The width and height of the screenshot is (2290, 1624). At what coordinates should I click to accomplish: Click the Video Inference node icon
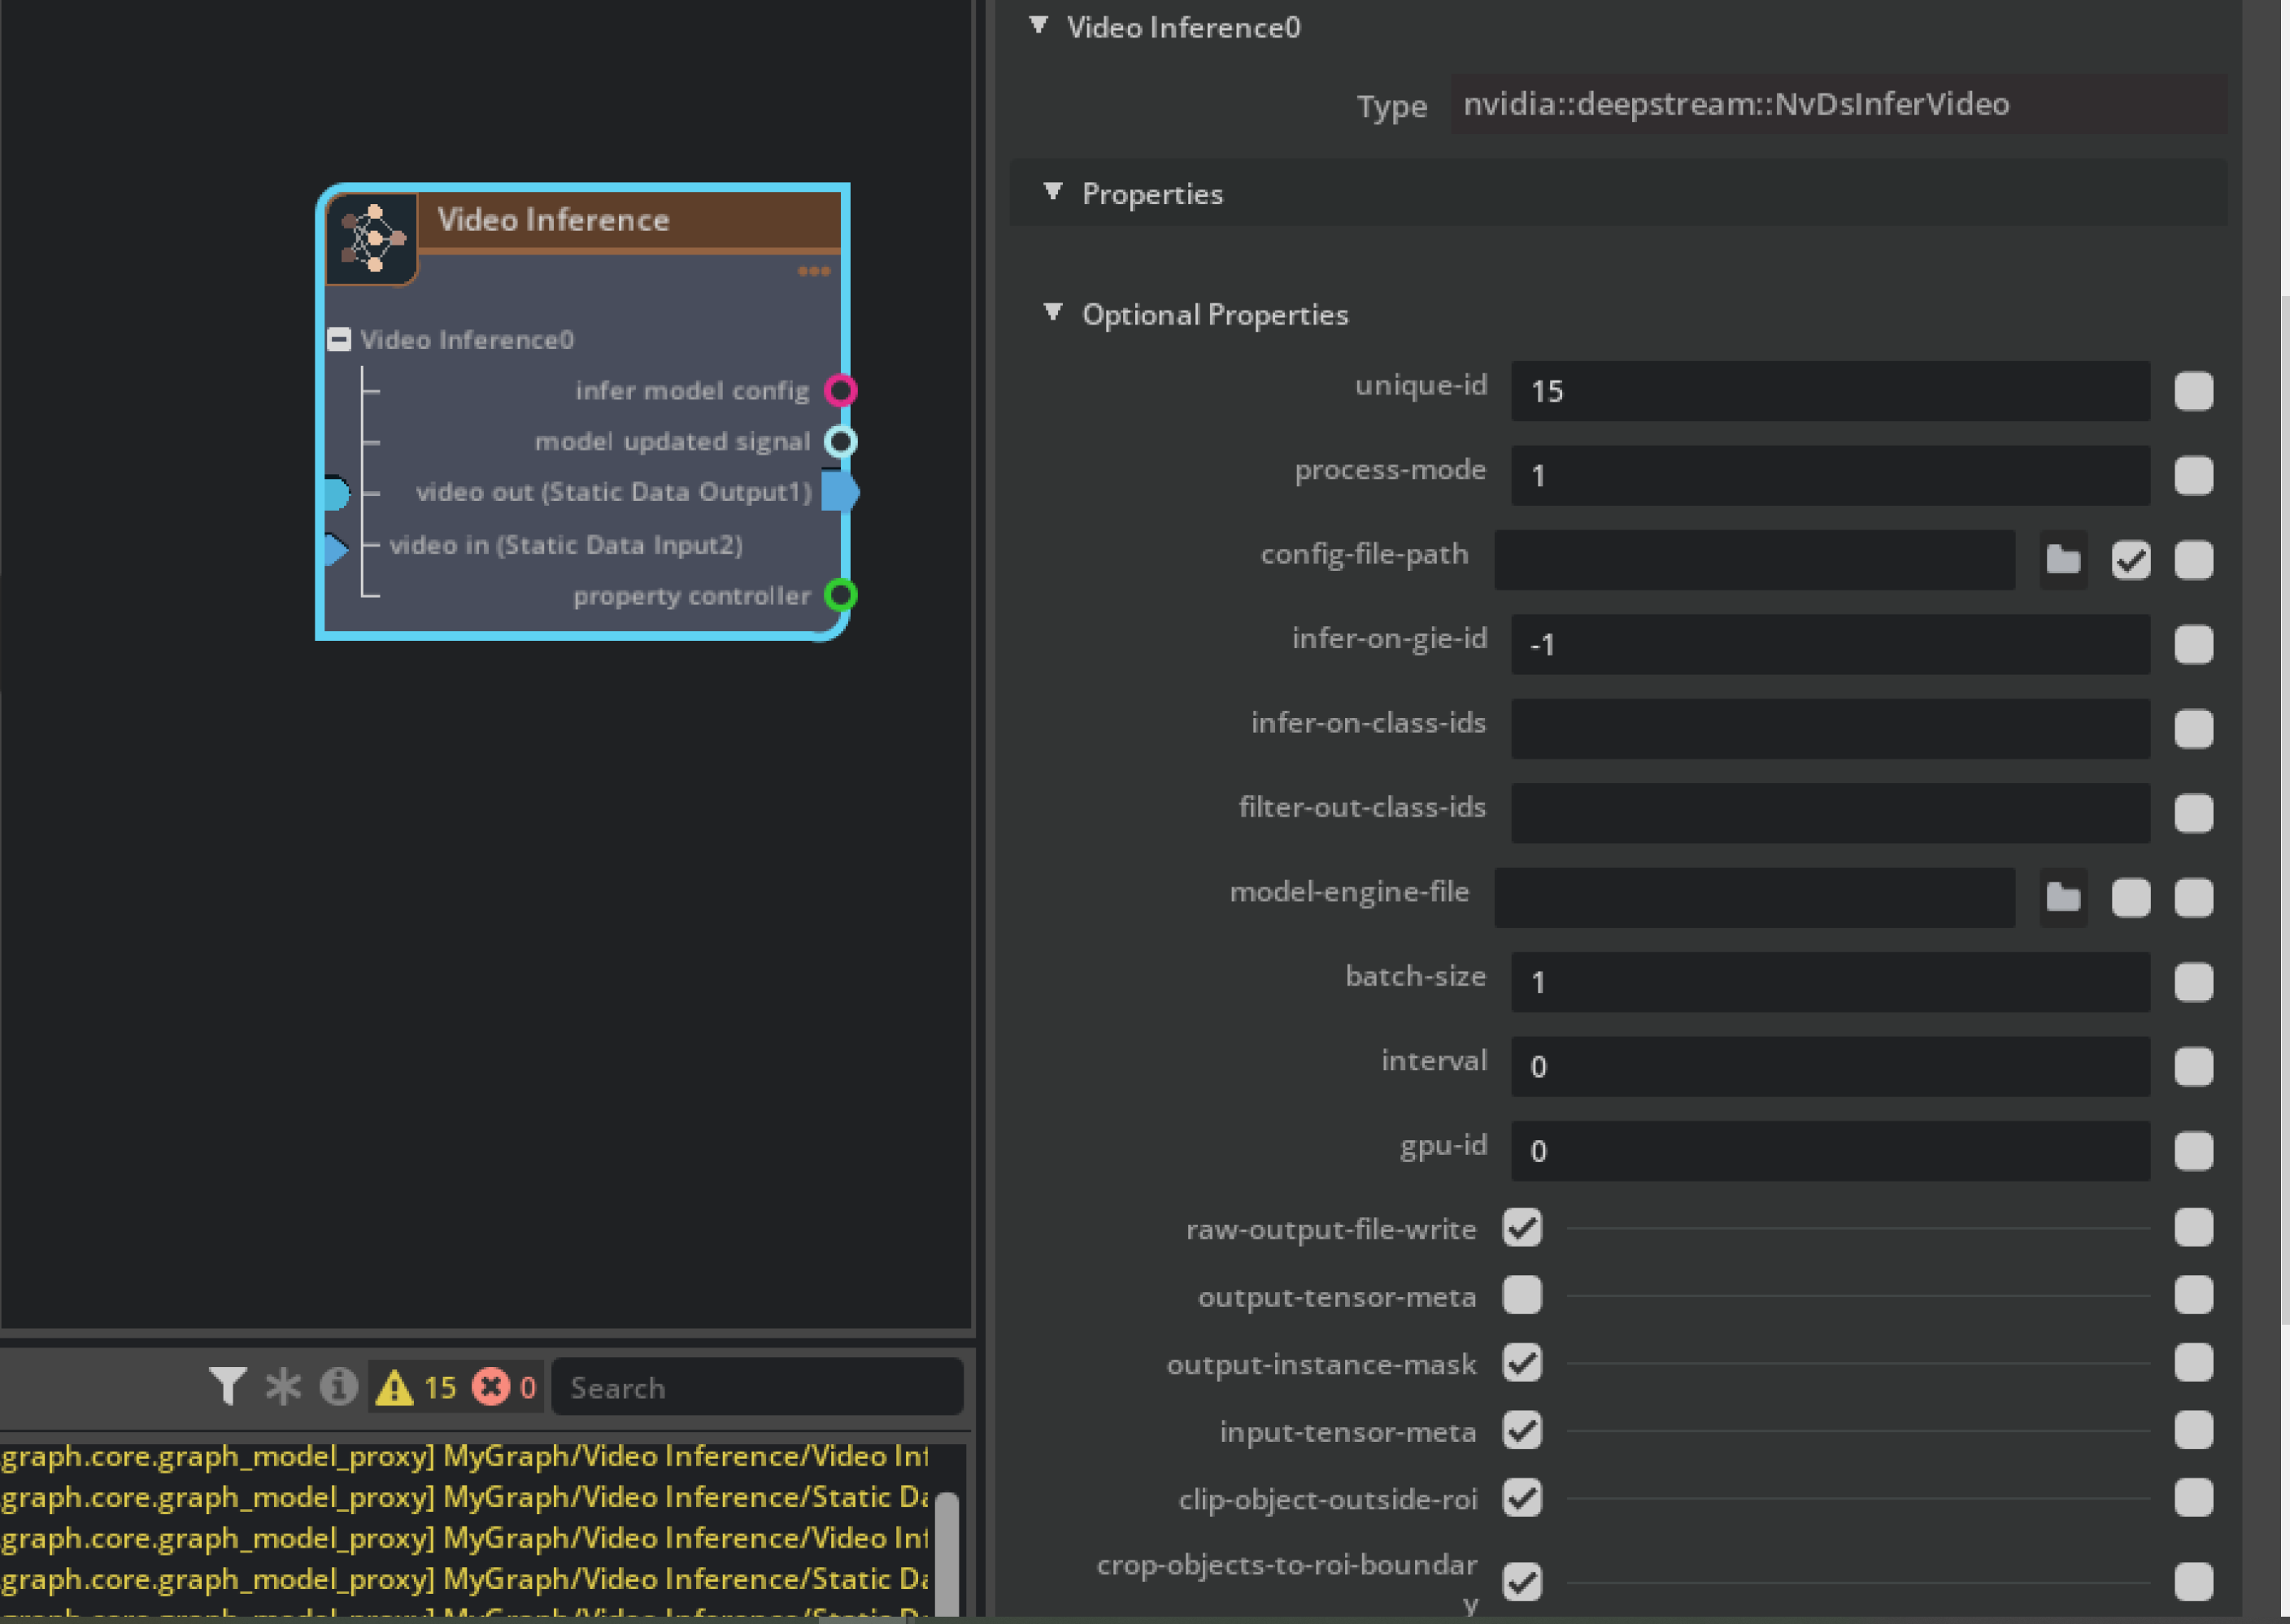[x=372, y=239]
